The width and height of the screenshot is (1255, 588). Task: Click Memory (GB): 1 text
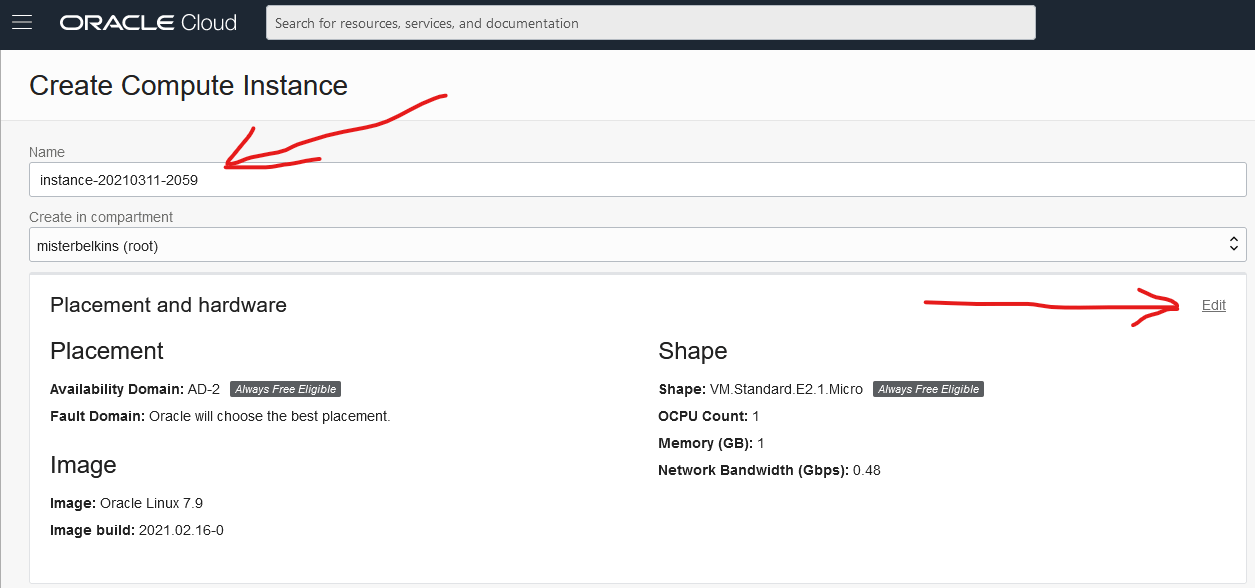click(x=711, y=443)
